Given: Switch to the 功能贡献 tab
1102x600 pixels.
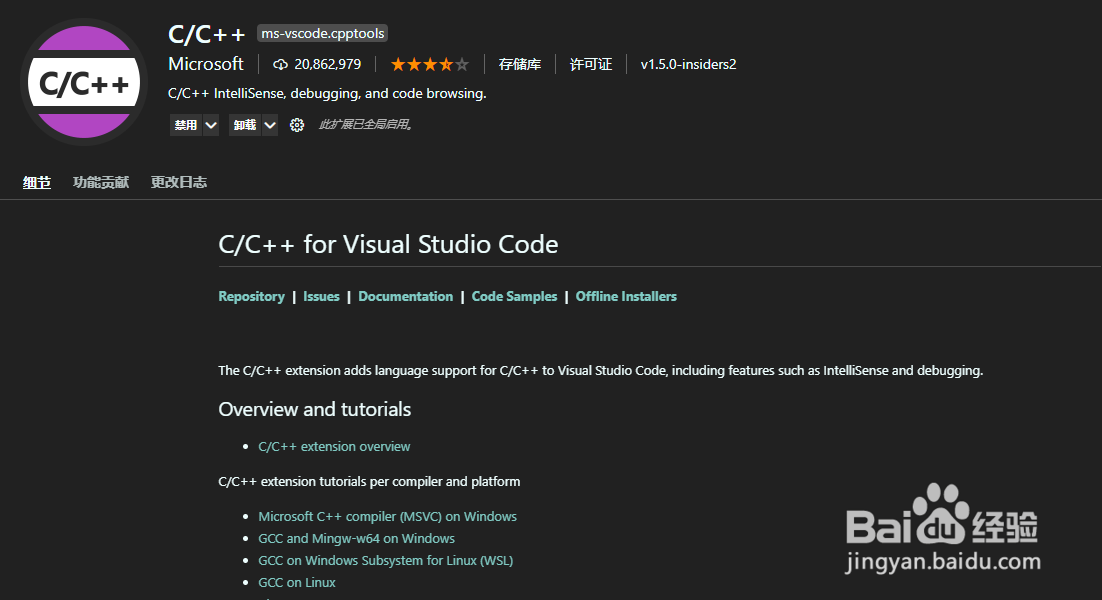Looking at the screenshot, I should 101,182.
